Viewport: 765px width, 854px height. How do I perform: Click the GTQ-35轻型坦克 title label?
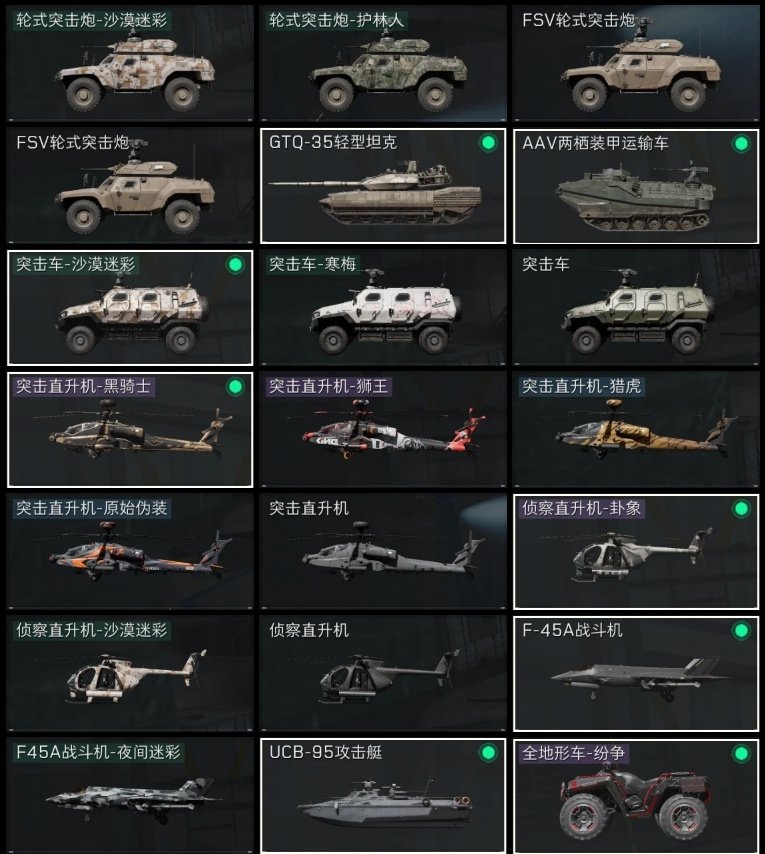coord(333,143)
